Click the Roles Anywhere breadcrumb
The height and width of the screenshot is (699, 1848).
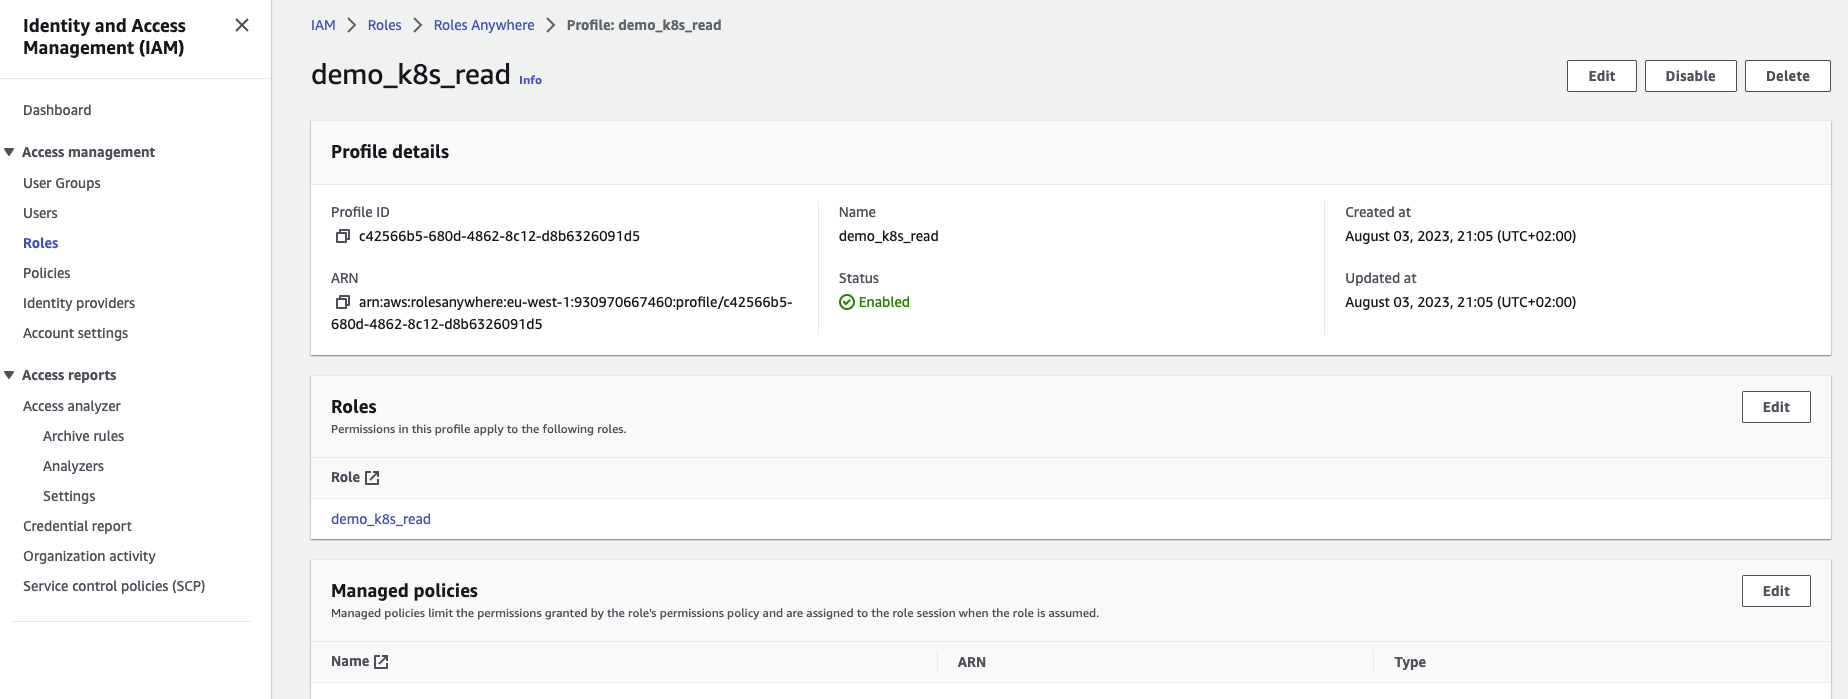[x=484, y=25]
